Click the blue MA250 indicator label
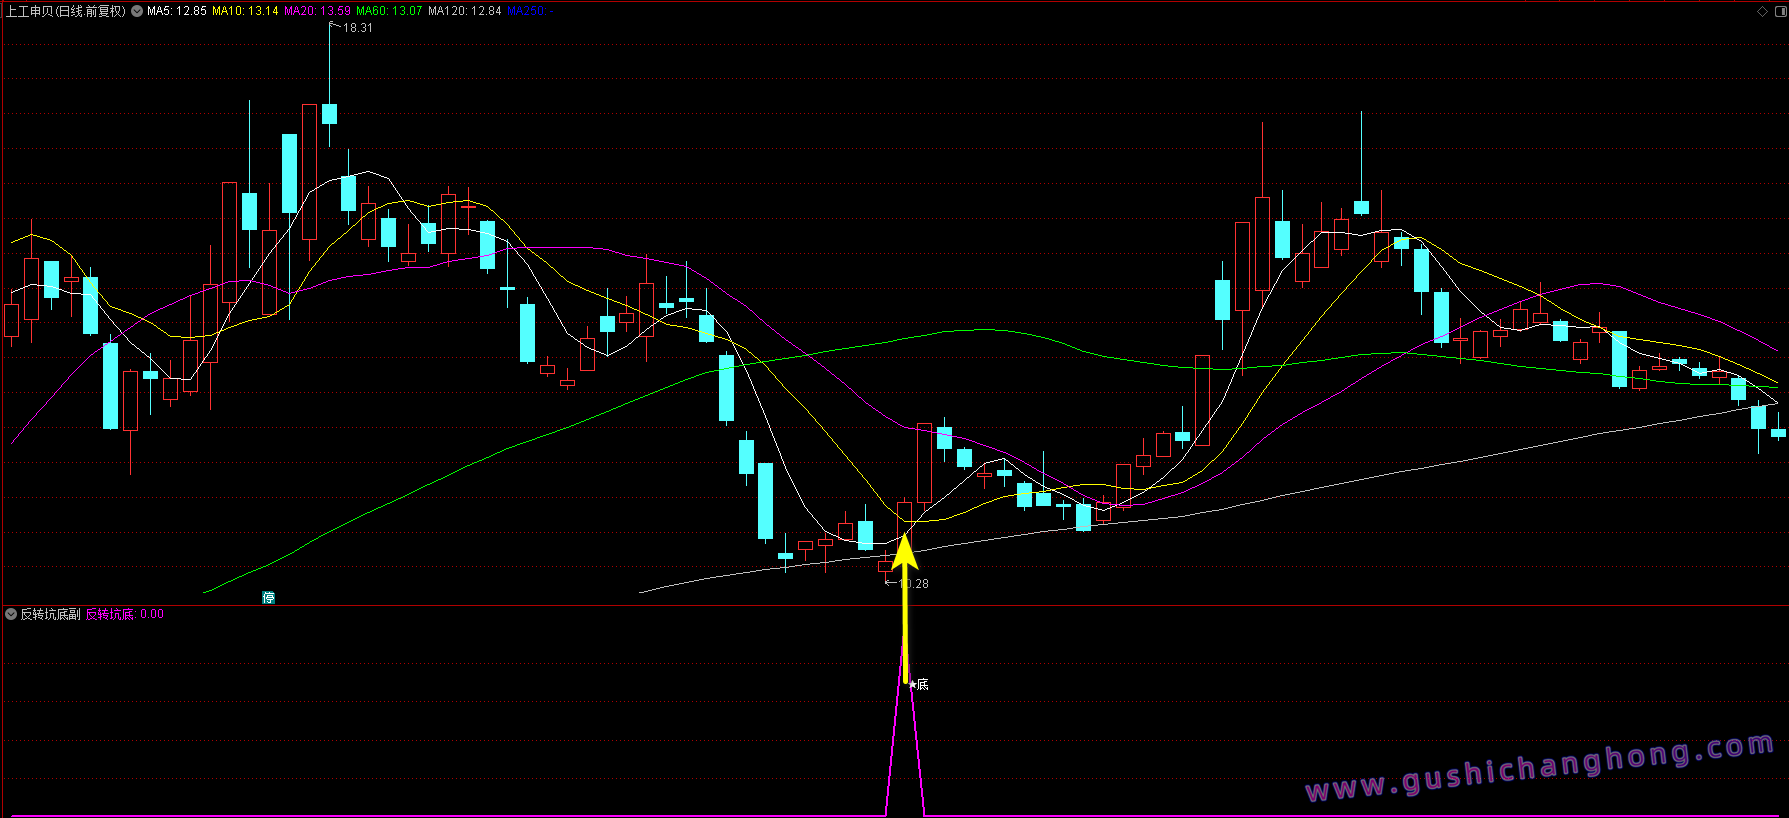This screenshot has width=1789, height=818. coord(525,11)
